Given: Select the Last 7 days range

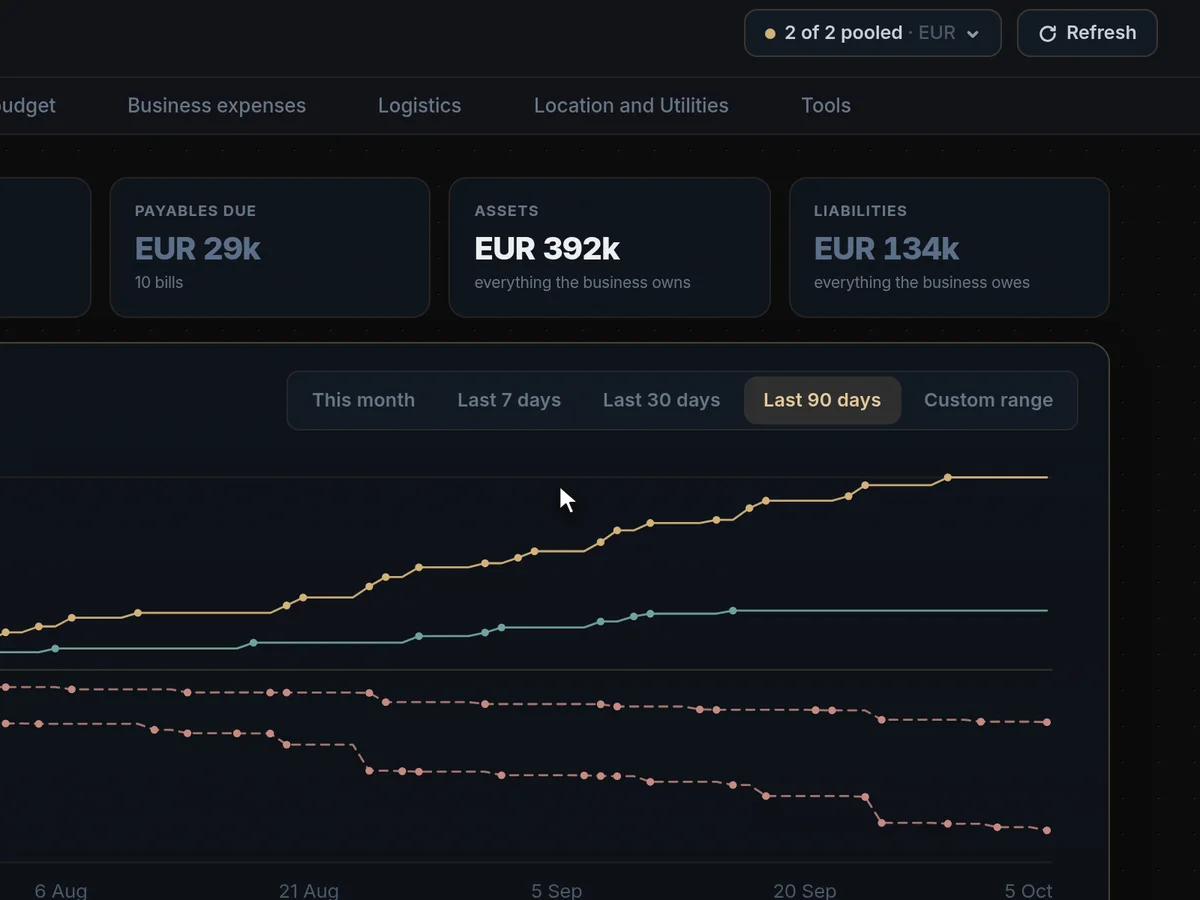Looking at the screenshot, I should click(x=509, y=400).
